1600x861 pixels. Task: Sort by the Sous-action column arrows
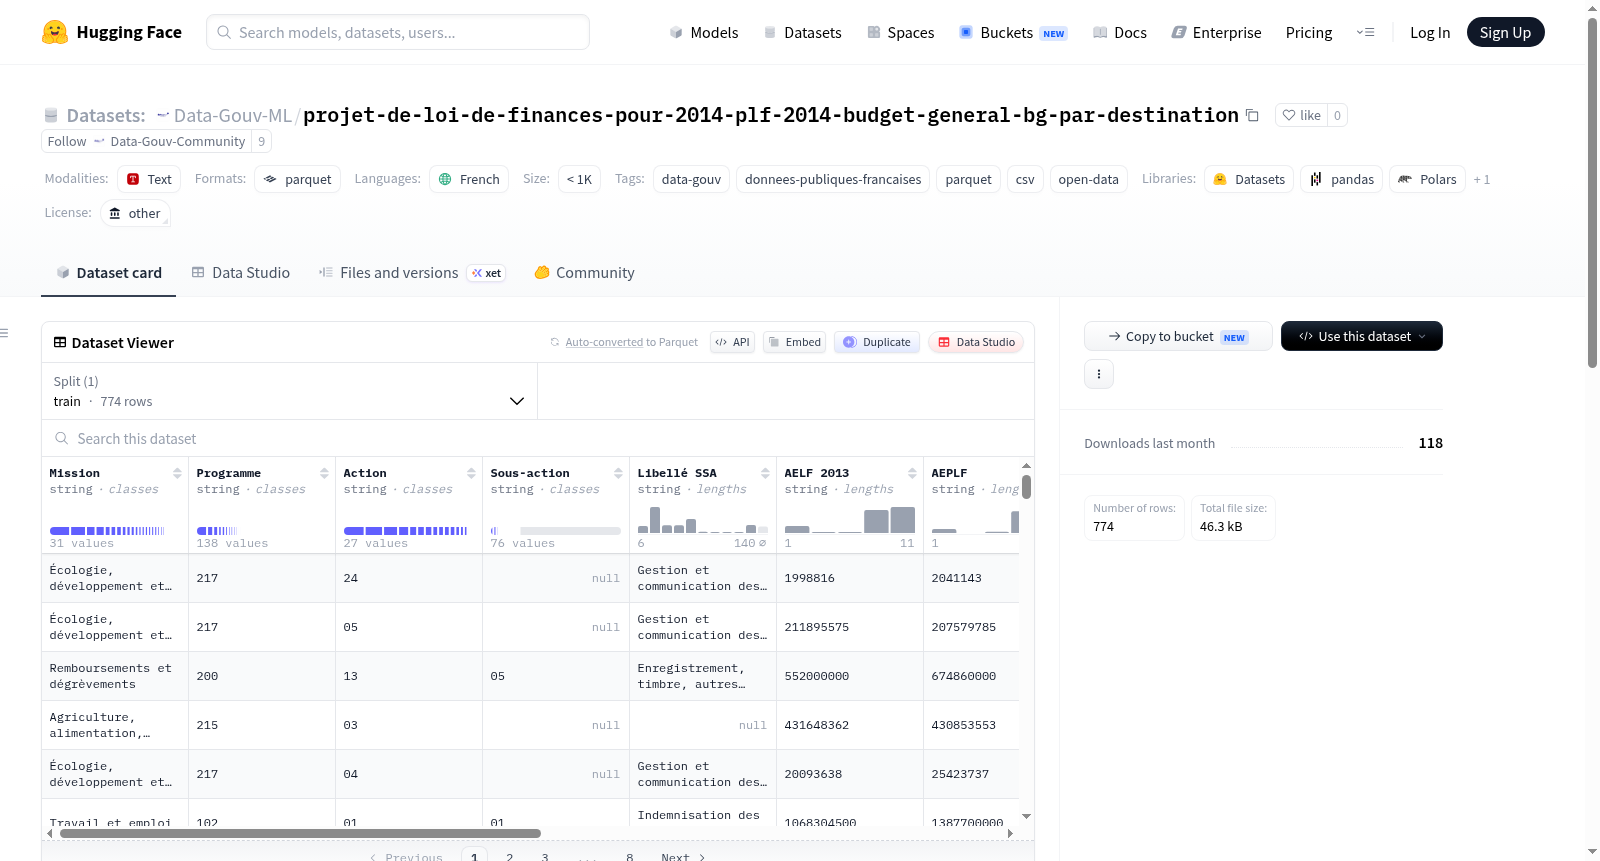(x=618, y=473)
